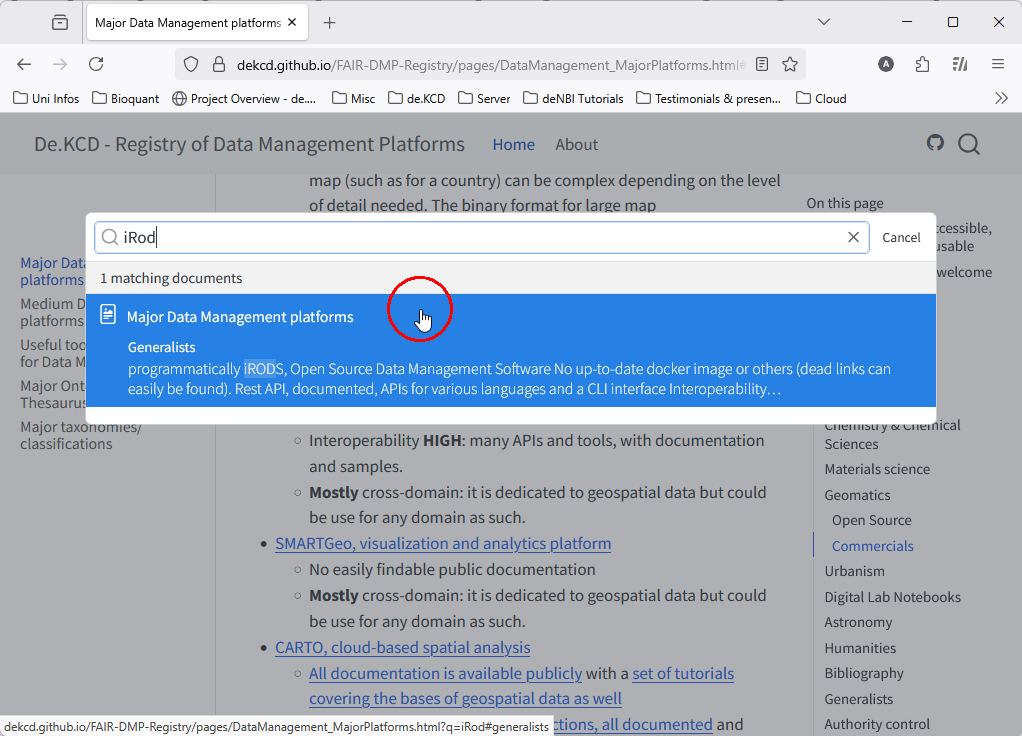The image size is (1022, 736).
Task: Go back to the previous page
Action: [24, 64]
